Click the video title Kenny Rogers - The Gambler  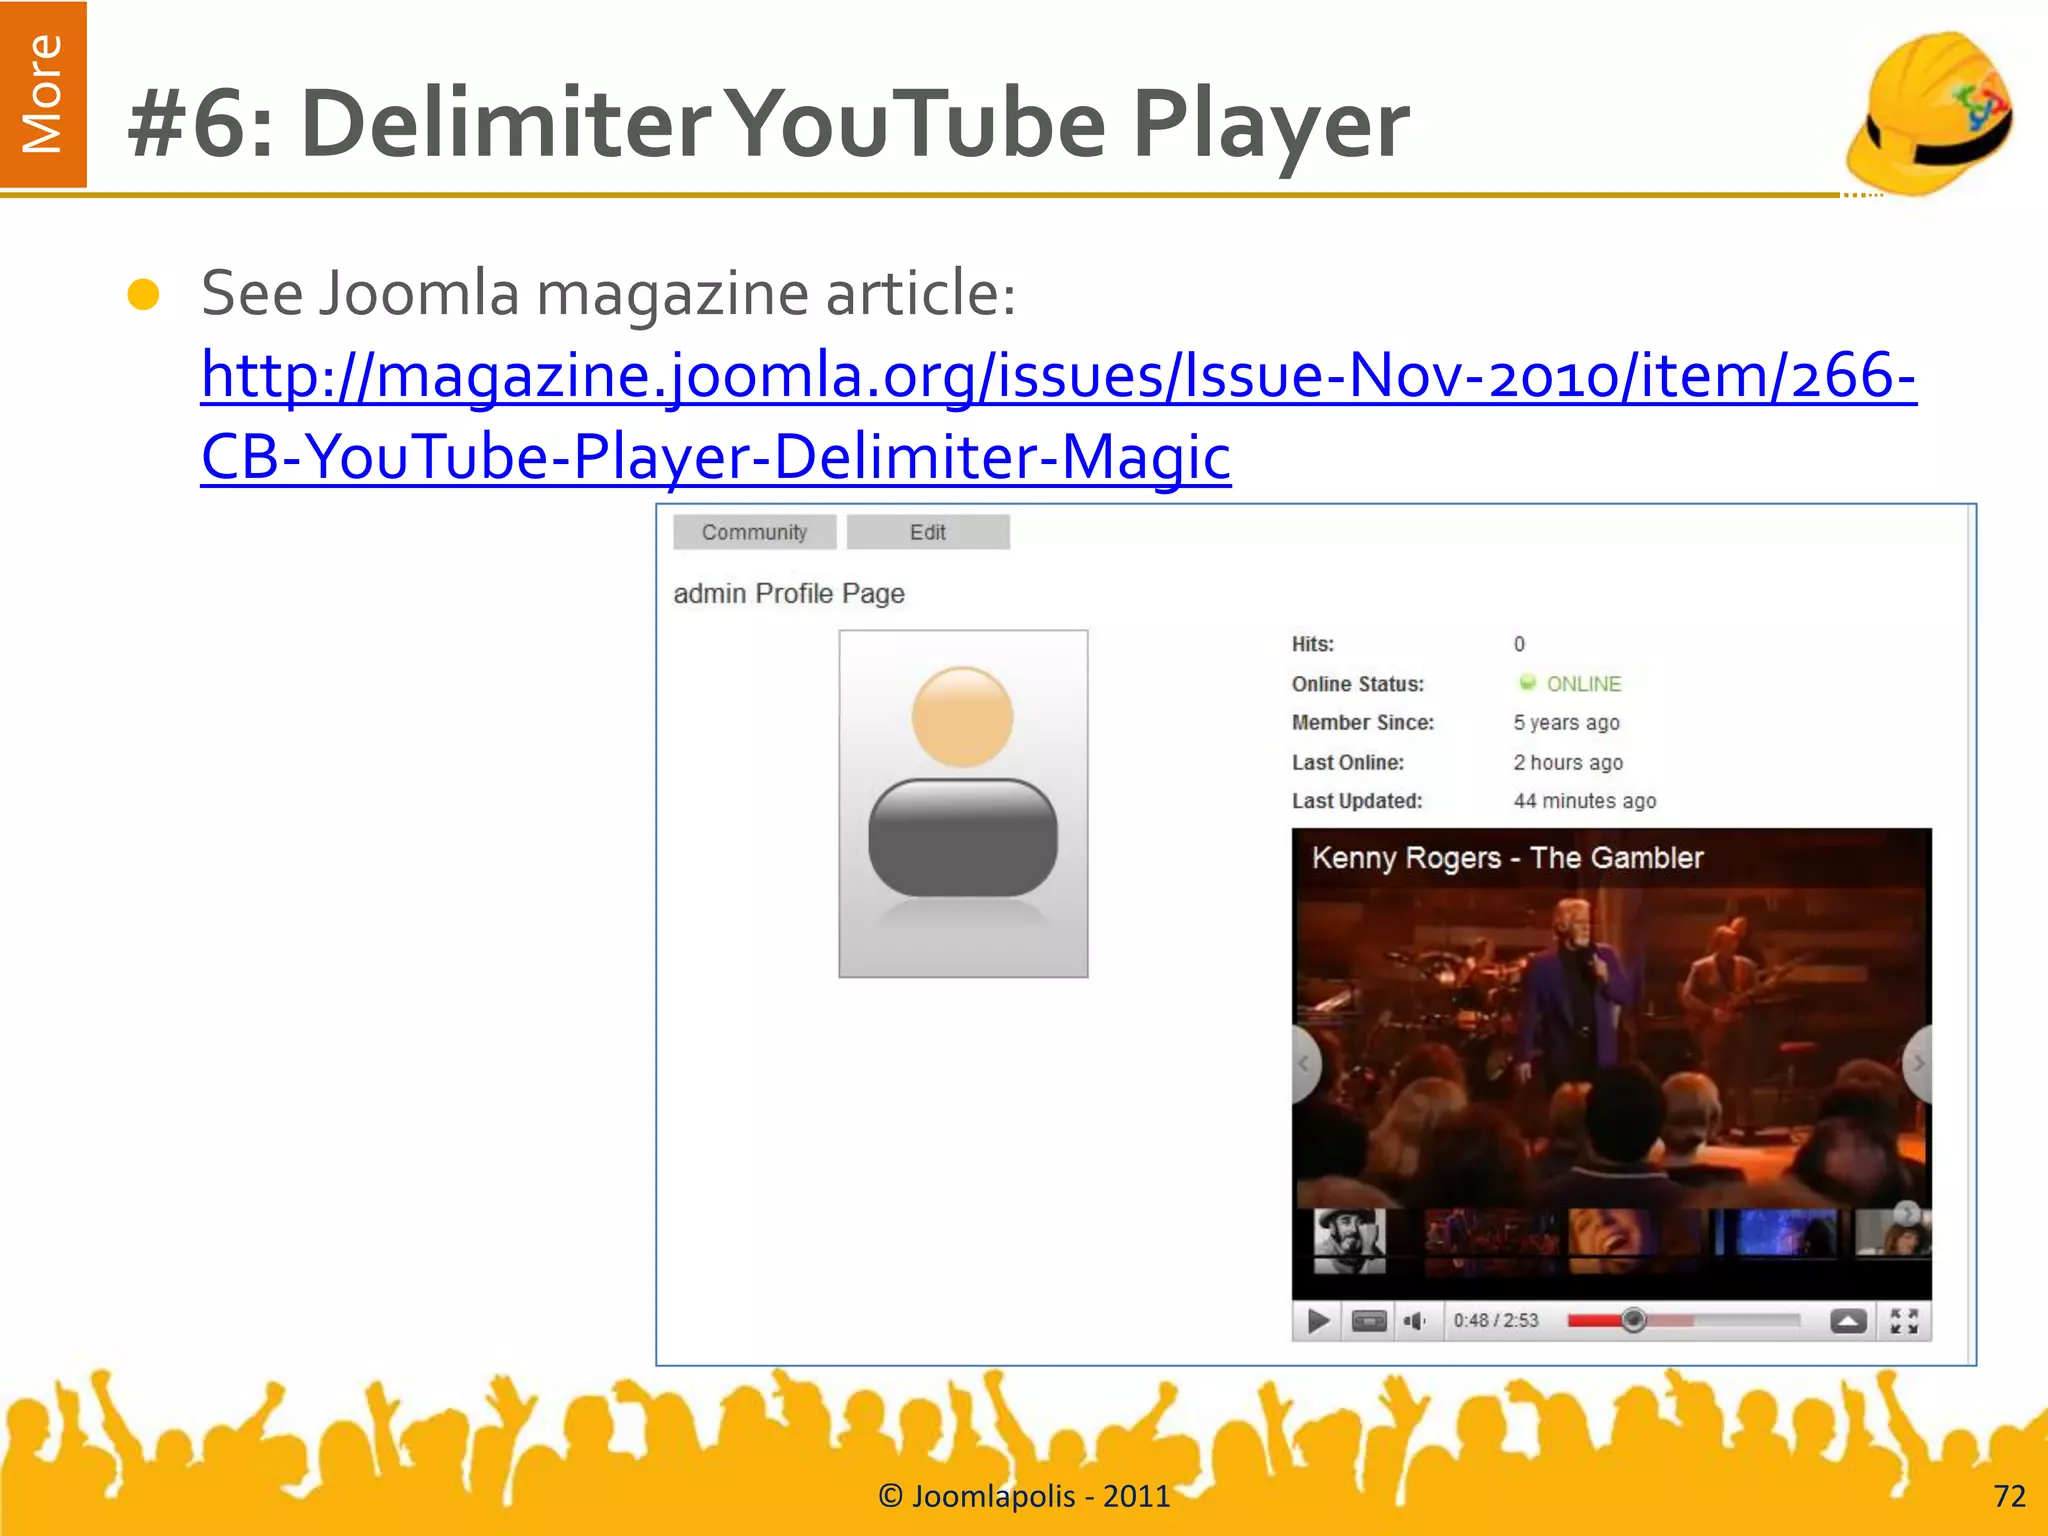tap(1507, 858)
